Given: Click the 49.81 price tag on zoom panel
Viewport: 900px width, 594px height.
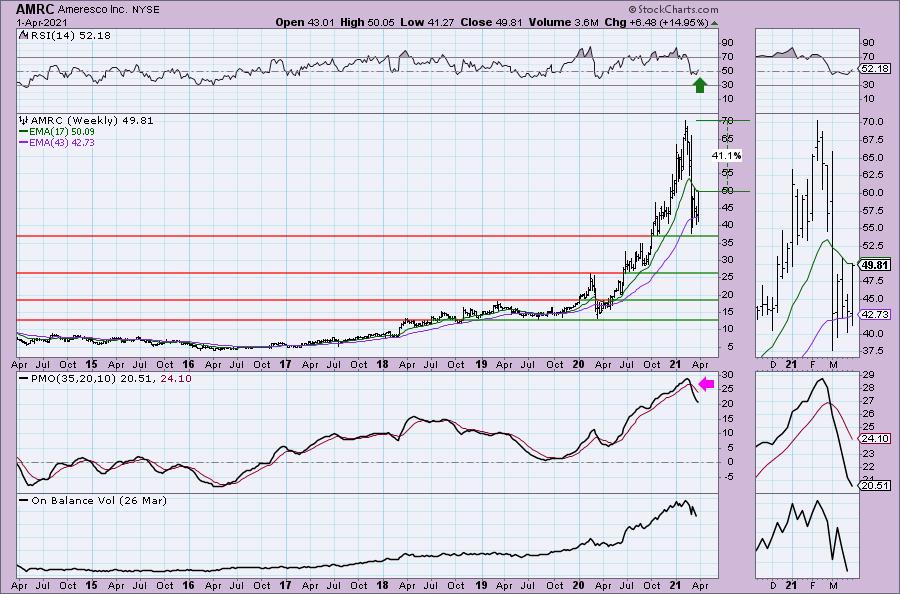Looking at the screenshot, I should point(875,265).
